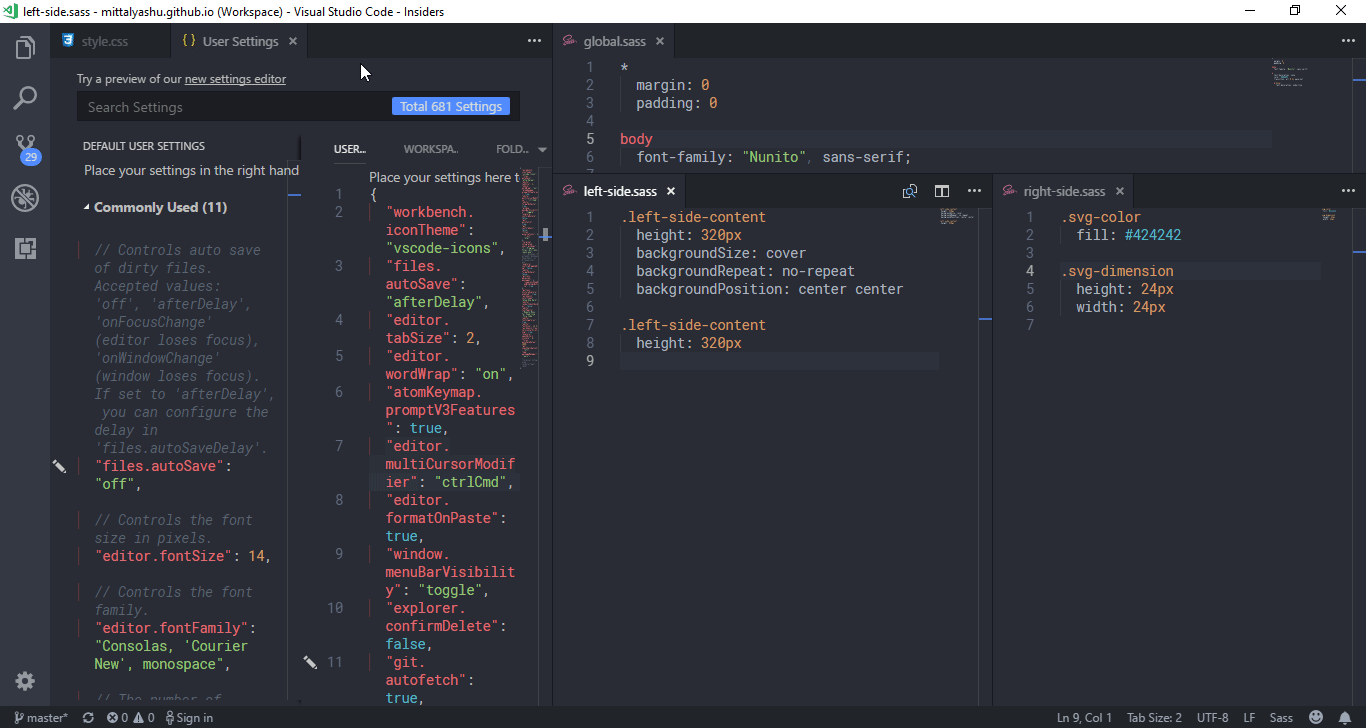1366x728 pixels.
Task: Open the FOLDER SETTINGS dropdown chevron
Action: [x=541, y=148]
